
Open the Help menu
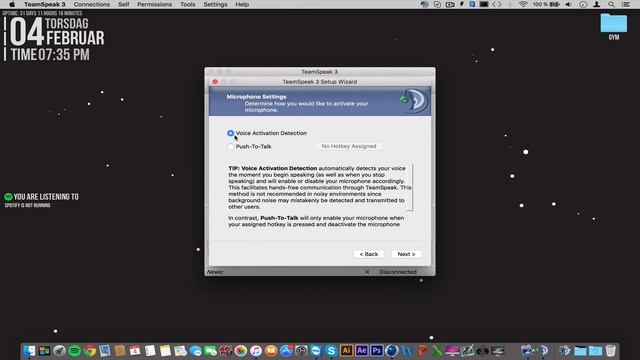tap(242, 4)
